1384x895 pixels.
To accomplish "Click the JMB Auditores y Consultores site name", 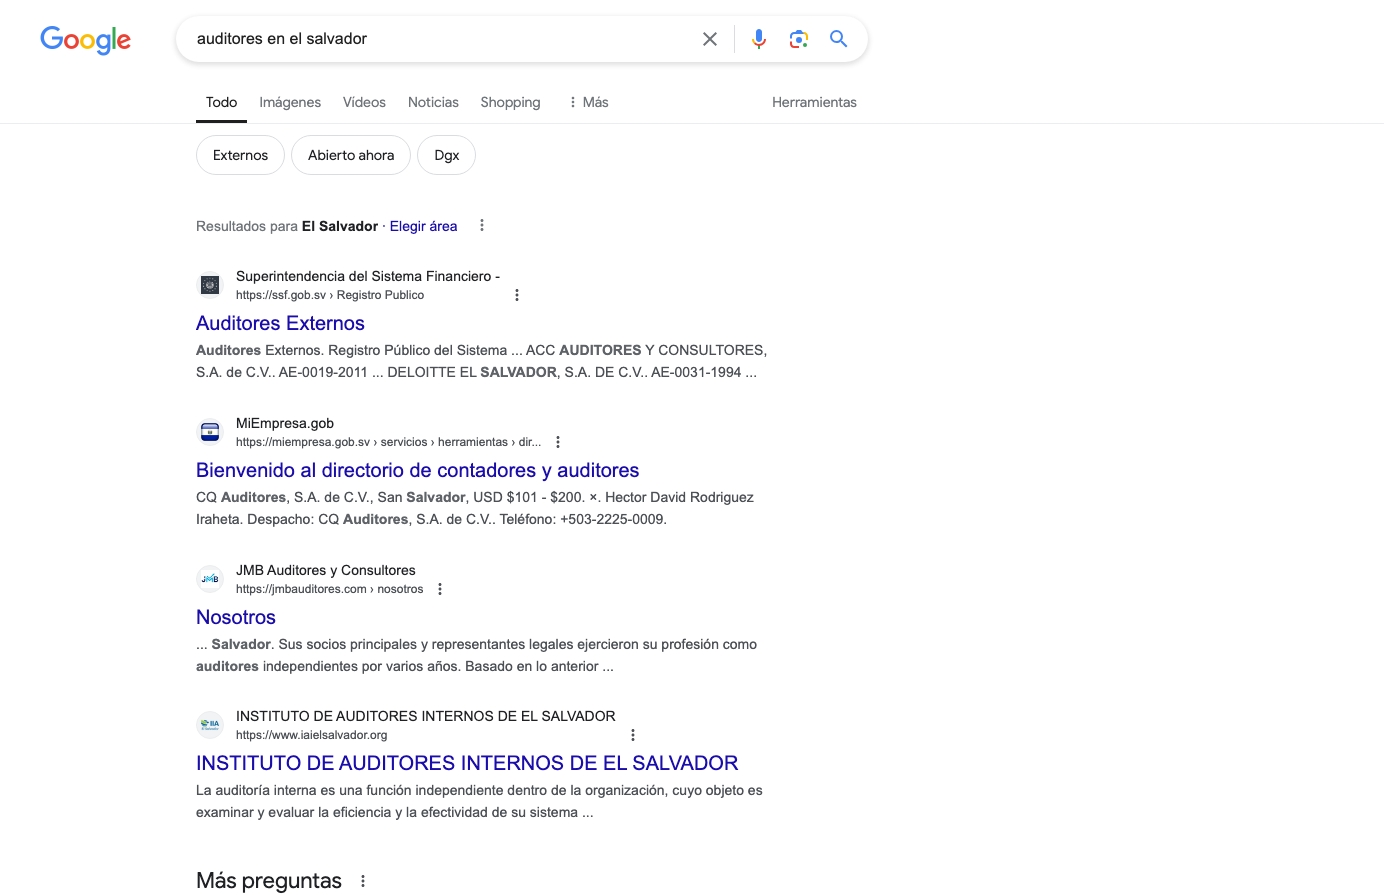I will tap(326, 570).
